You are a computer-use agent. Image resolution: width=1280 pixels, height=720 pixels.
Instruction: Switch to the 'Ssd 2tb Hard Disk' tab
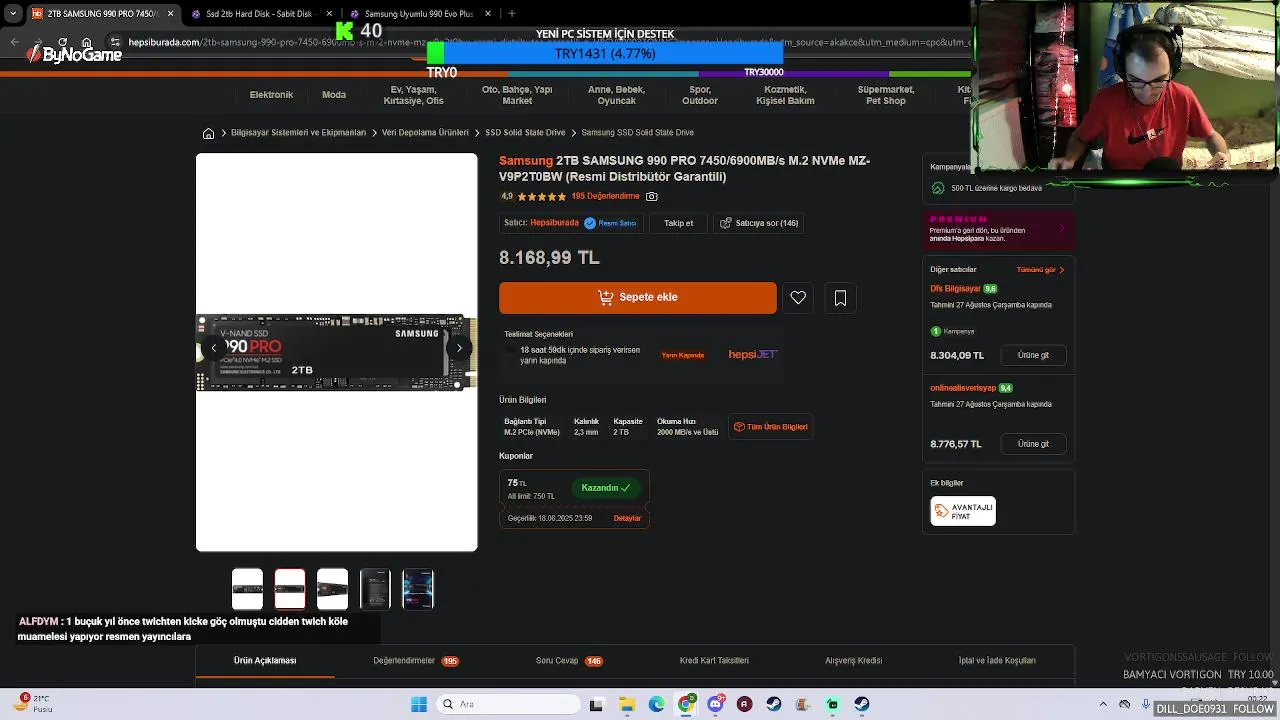point(251,14)
